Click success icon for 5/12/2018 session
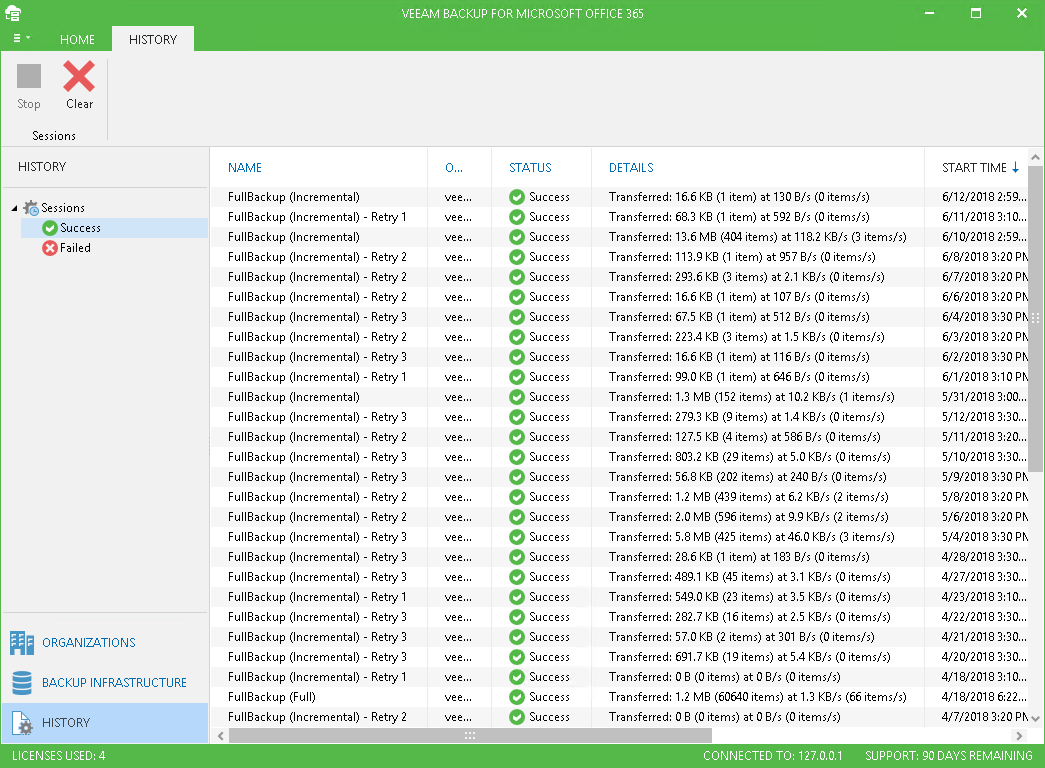 click(517, 417)
